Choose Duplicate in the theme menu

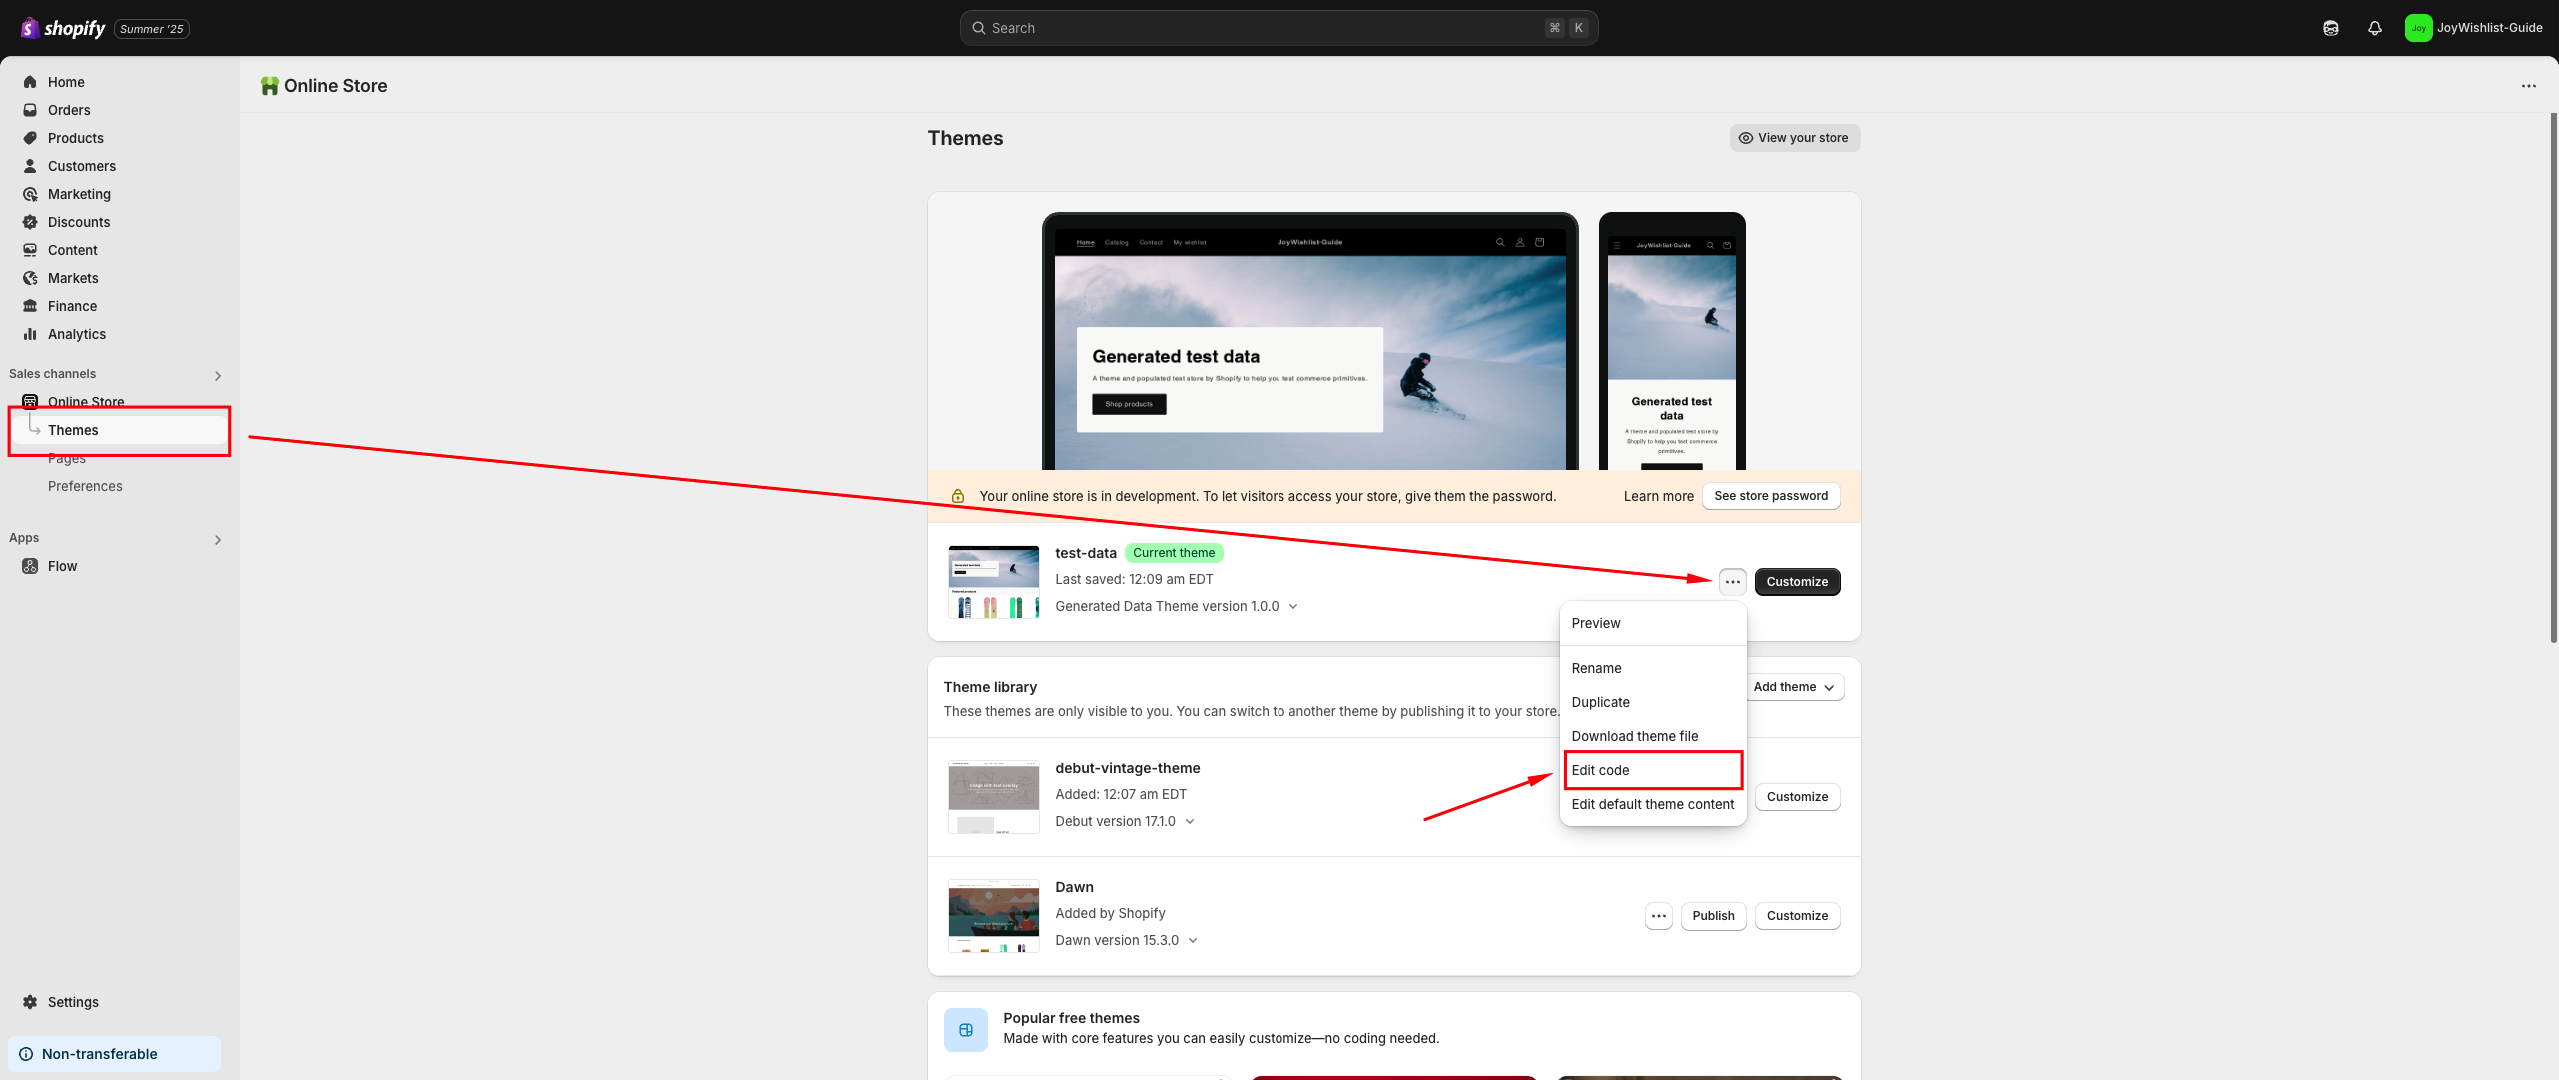coord(1600,702)
